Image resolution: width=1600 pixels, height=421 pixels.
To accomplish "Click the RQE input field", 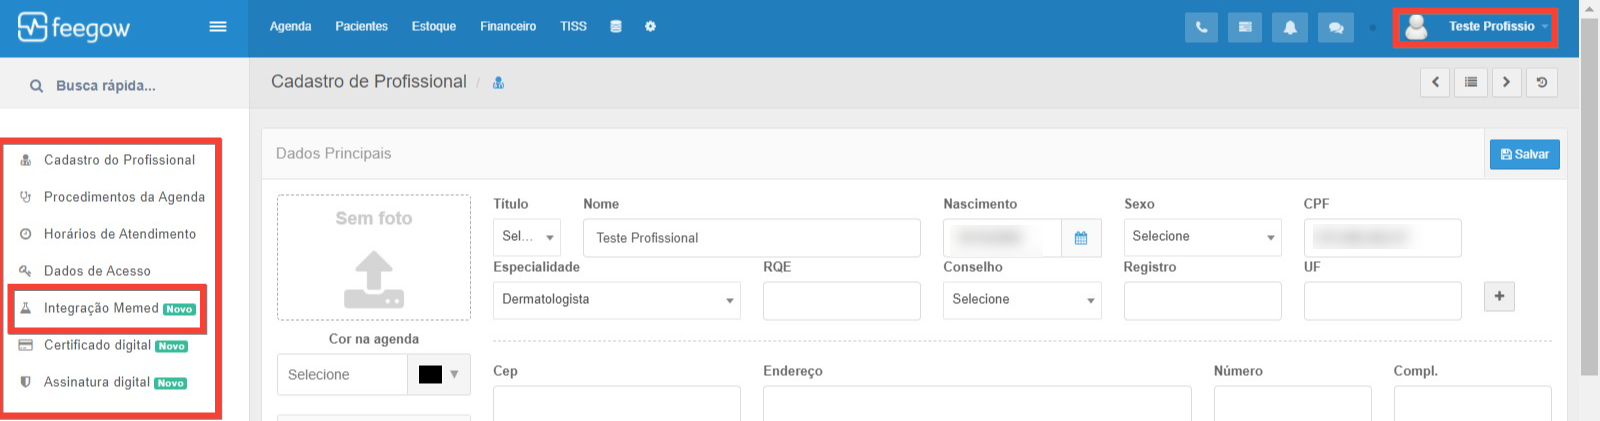I will click(842, 300).
